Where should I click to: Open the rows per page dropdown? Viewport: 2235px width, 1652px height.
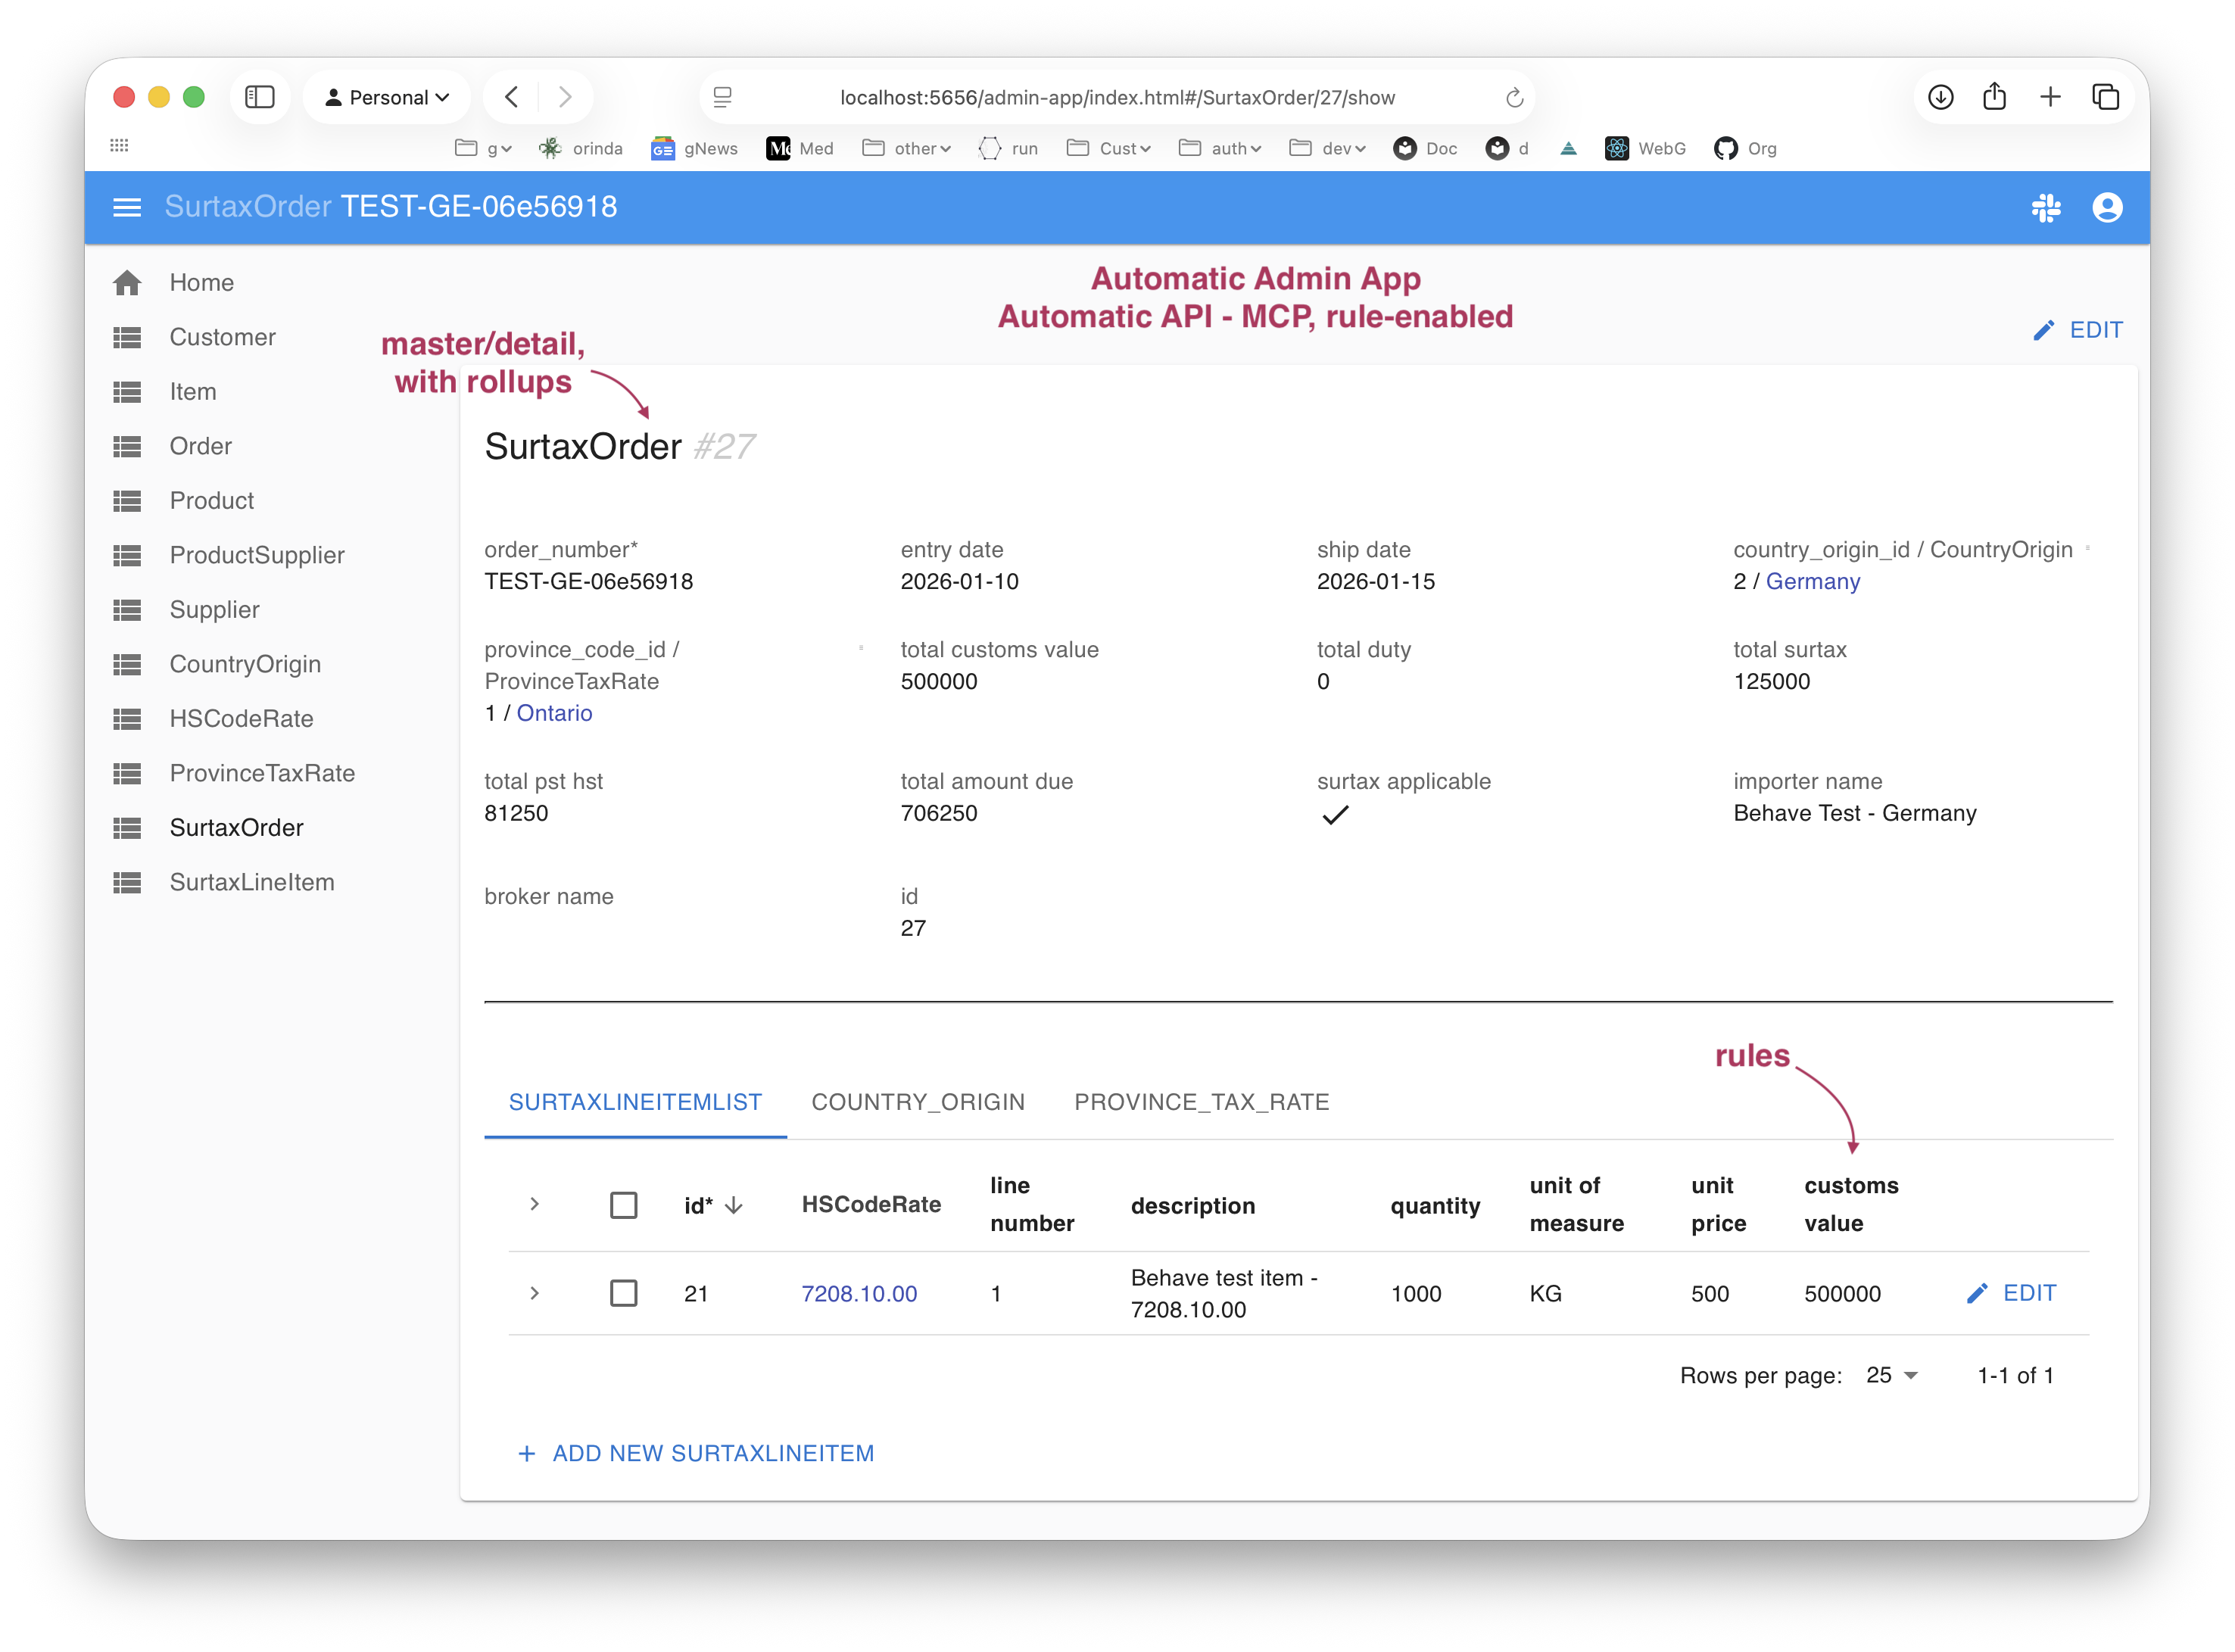(1892, 1376)
